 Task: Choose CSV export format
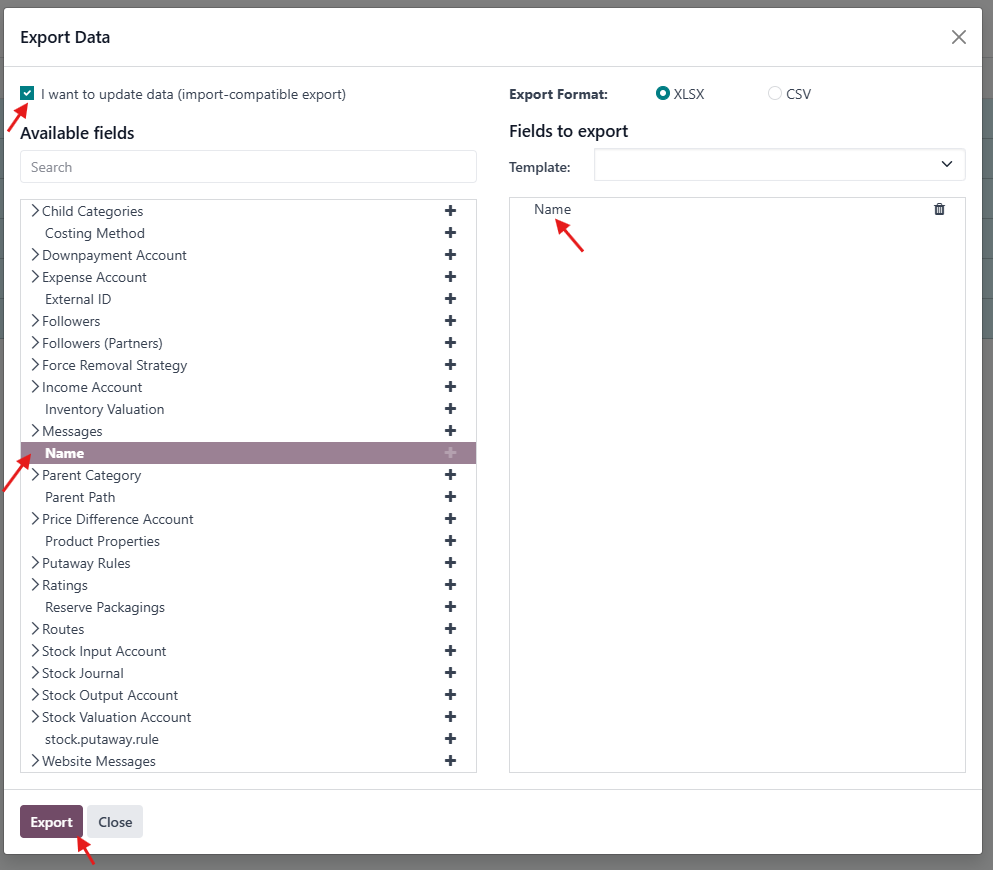(x=775, y=94)
